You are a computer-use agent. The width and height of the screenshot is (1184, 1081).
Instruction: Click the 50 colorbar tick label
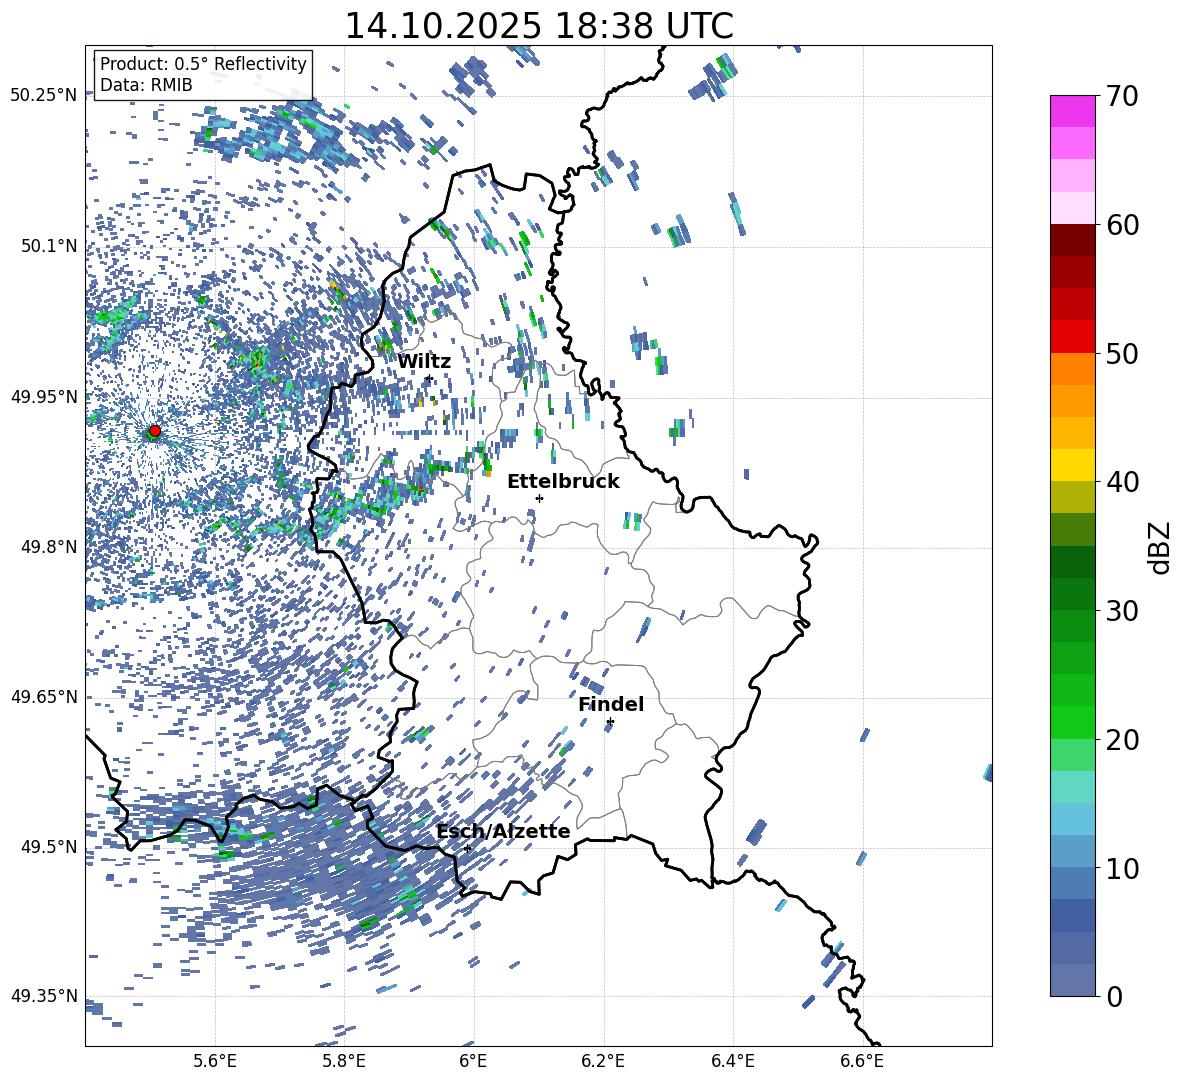tap(1123, 353)
